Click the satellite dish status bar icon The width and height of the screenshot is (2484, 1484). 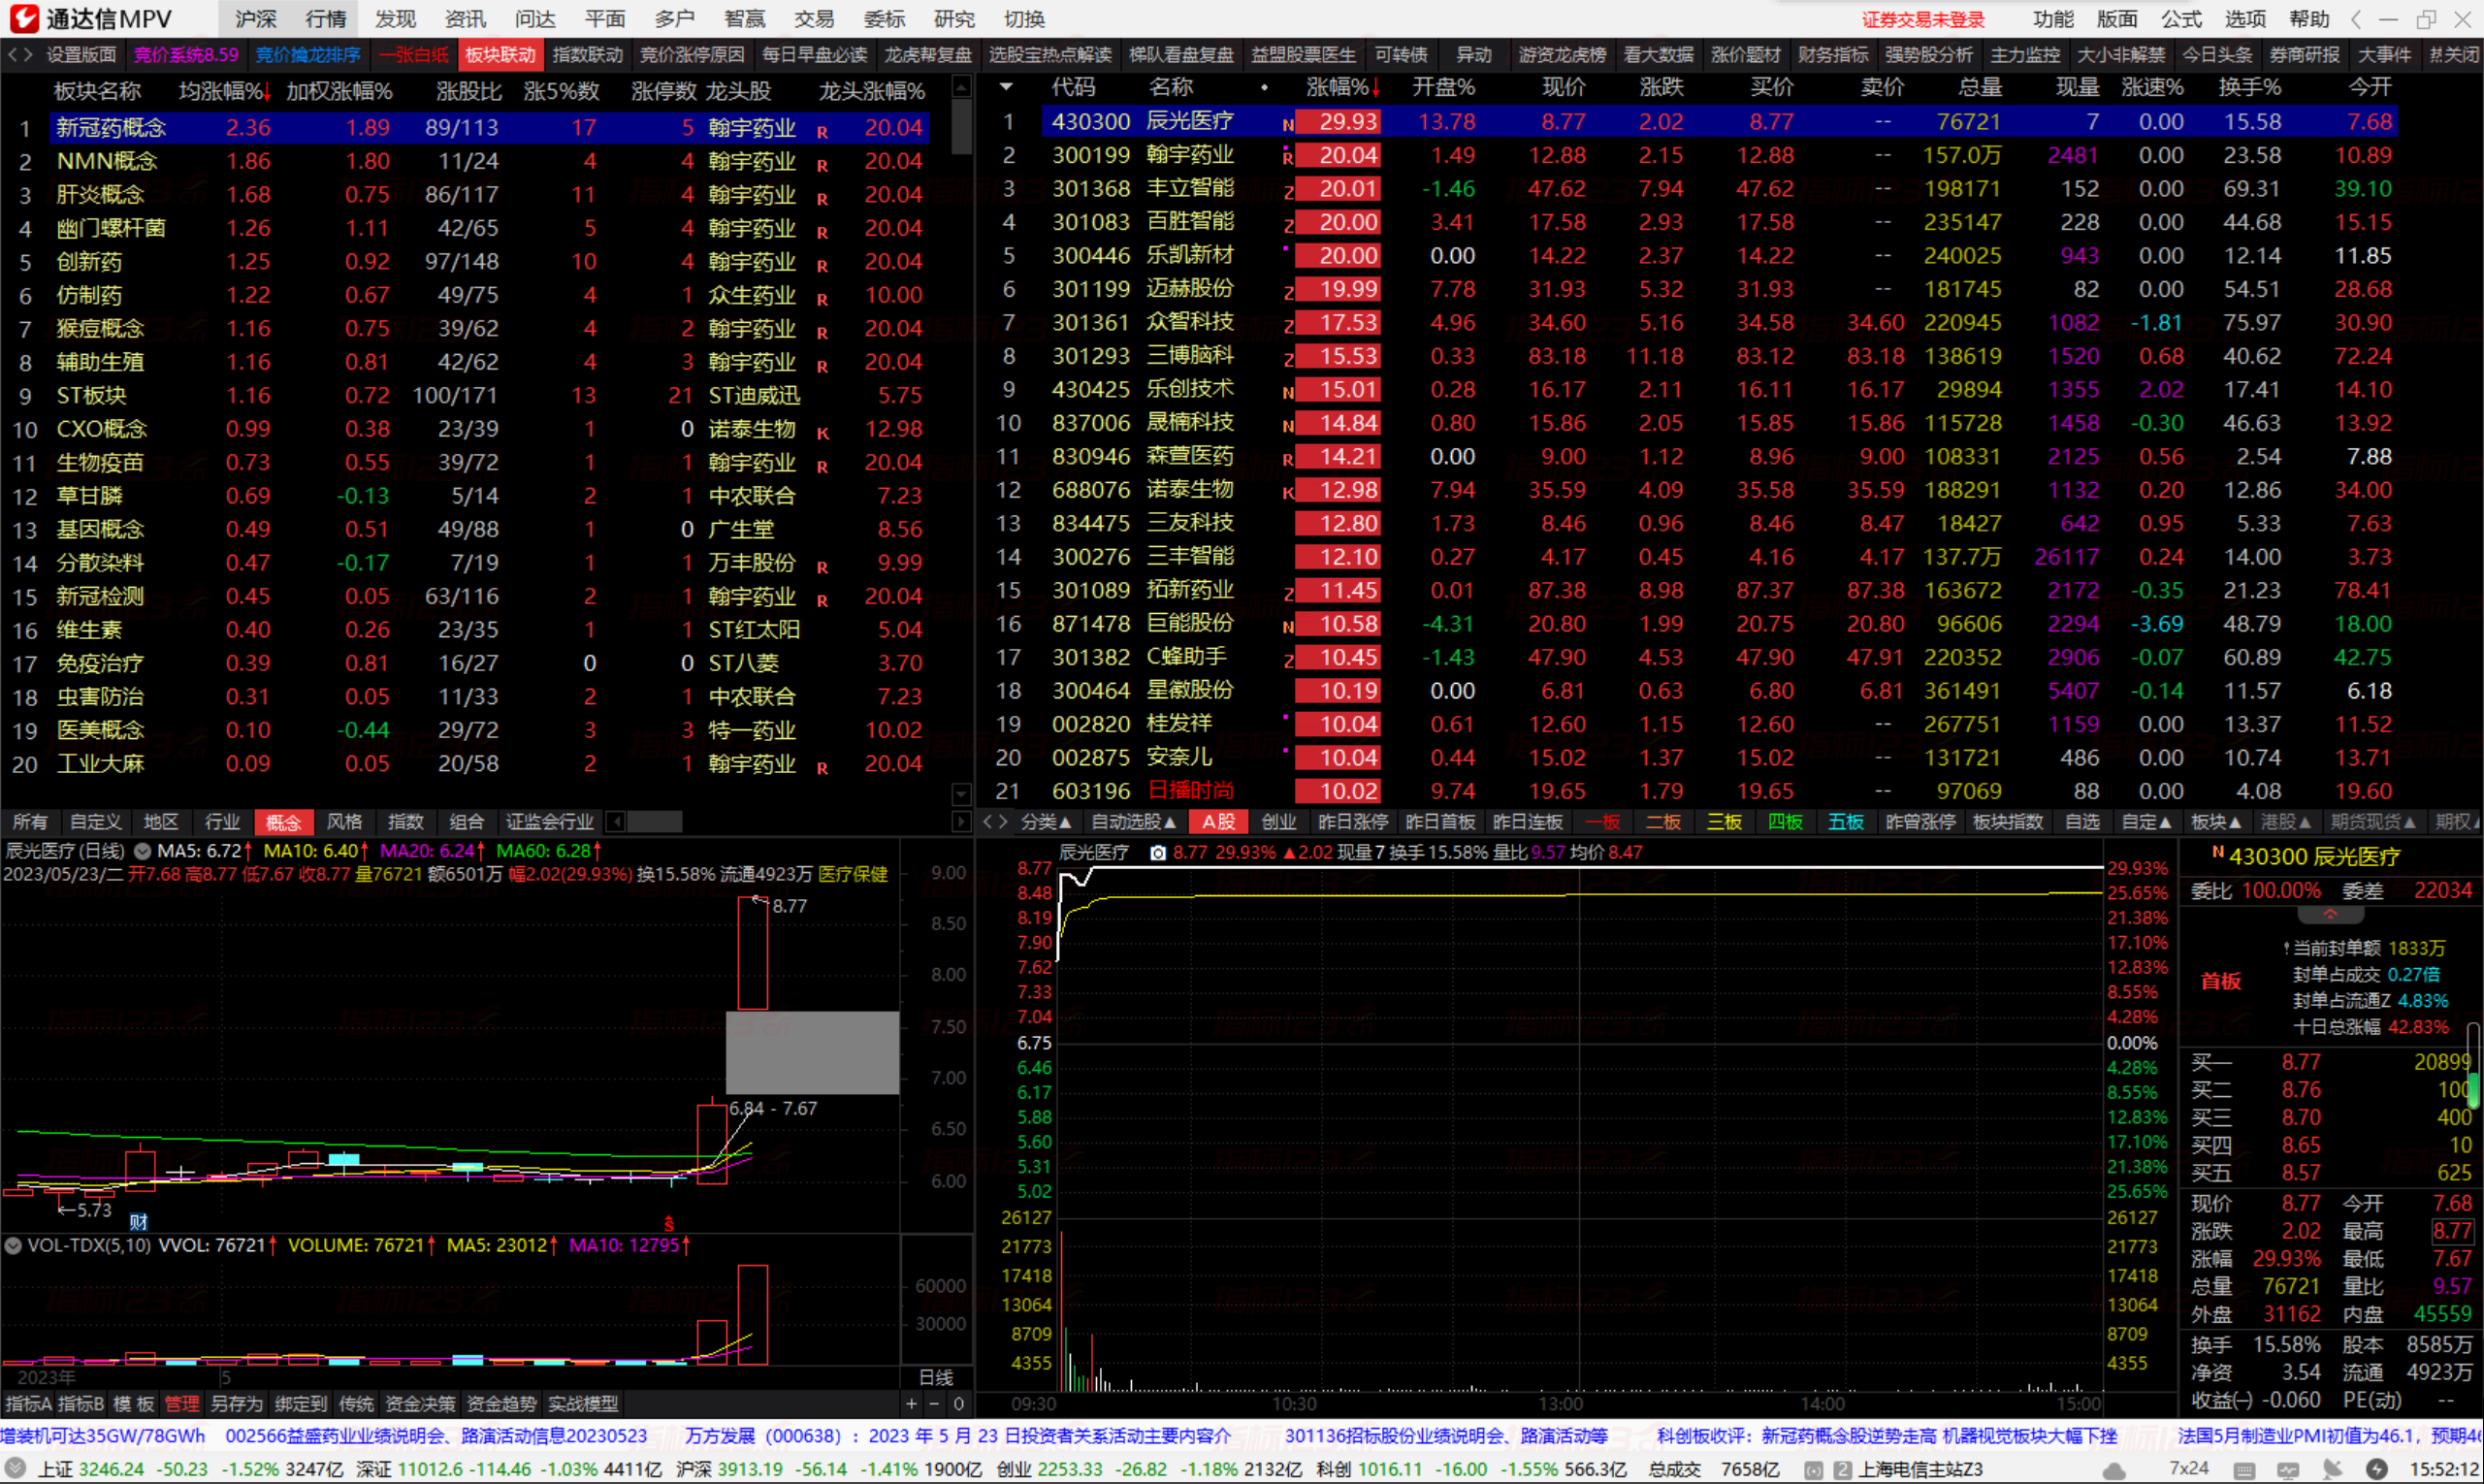pyautogui.click(x=2331, y=1469)
